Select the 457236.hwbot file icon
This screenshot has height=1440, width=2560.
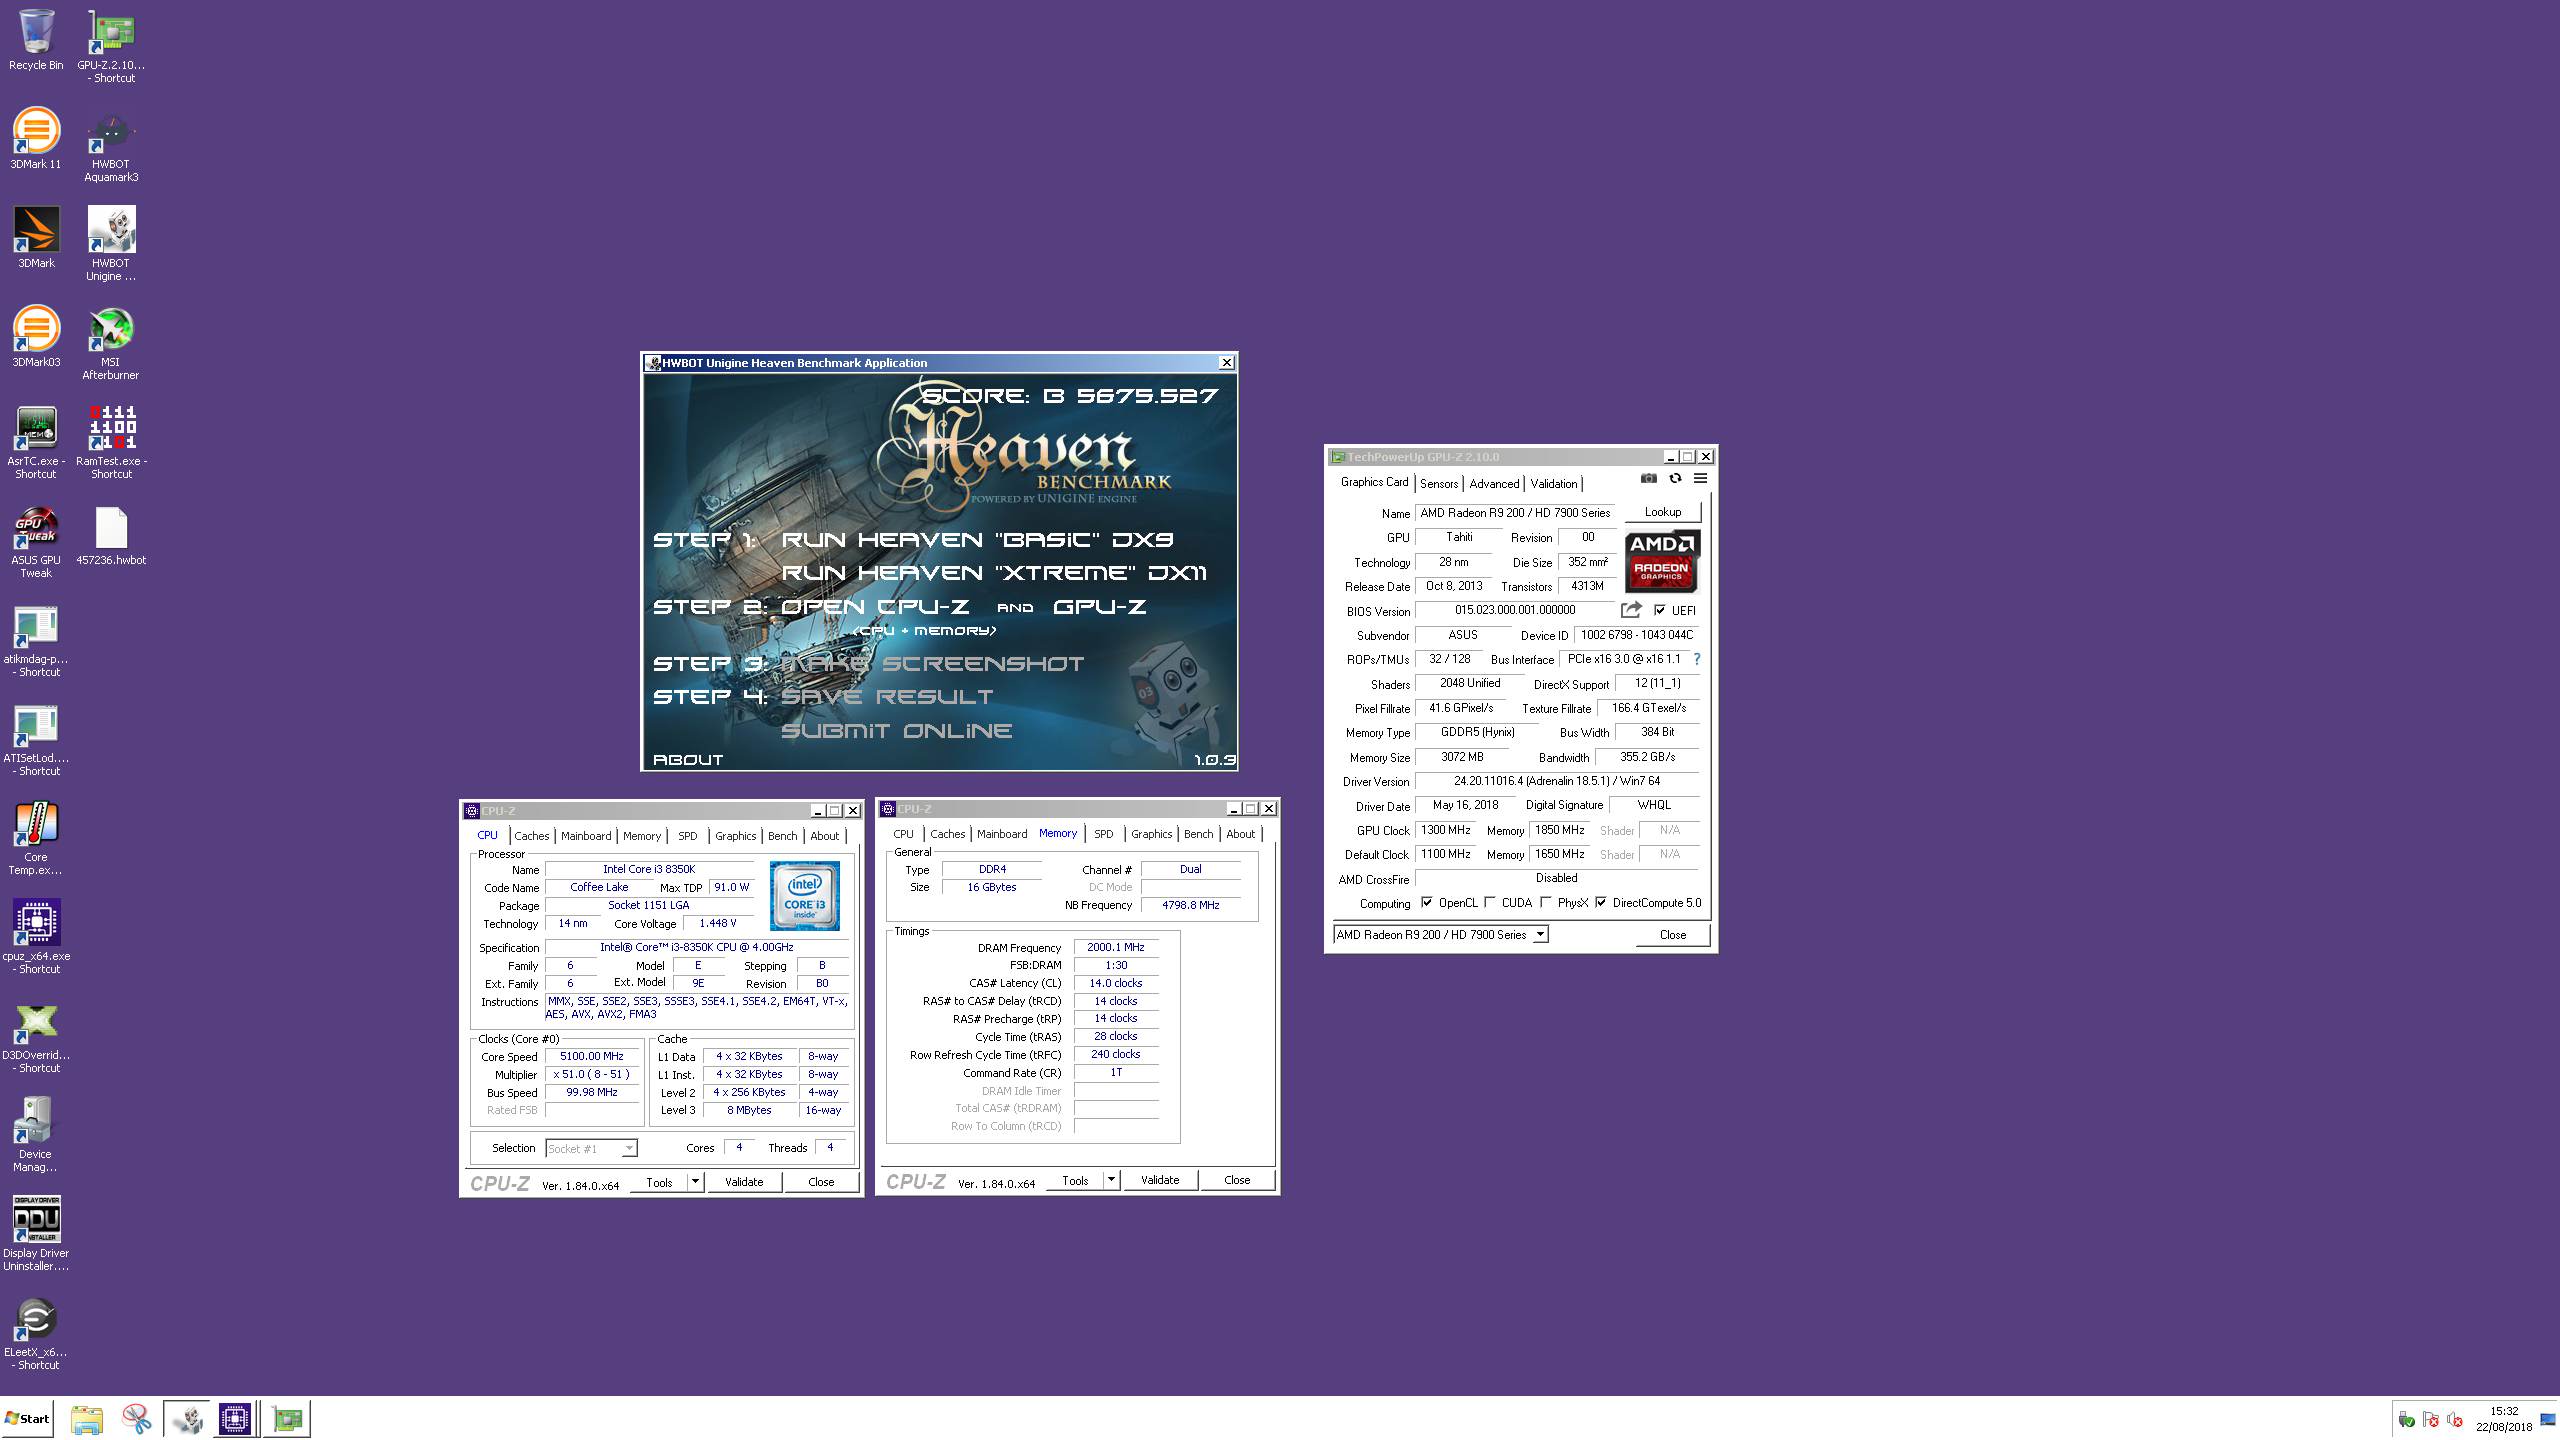(111, 536)
